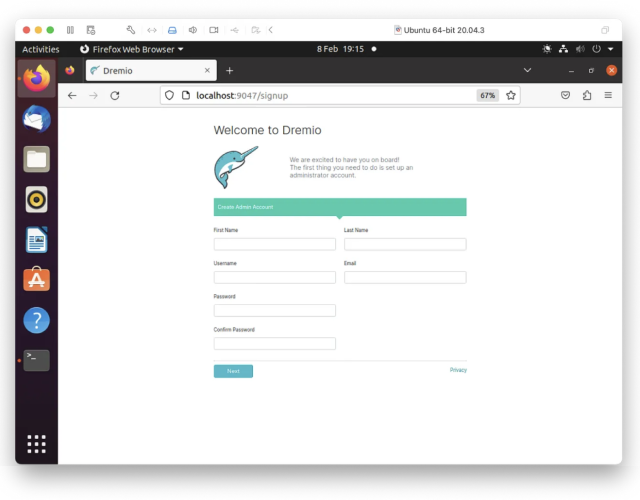
Task: Open the Pocket save icon
Action: coord(565,95)
